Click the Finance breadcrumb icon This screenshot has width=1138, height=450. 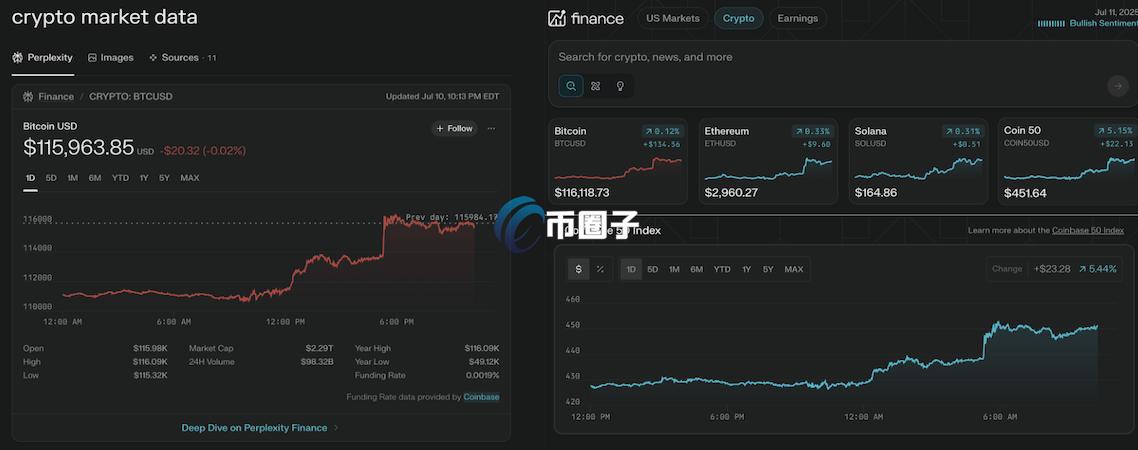pyautogui.click(x=28, y=97)
